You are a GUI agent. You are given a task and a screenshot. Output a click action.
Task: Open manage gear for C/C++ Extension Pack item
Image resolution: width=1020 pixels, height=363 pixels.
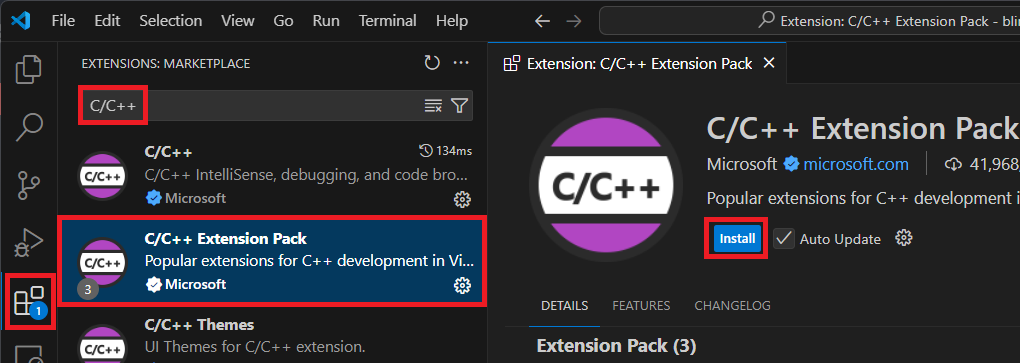(x=462, y=285)
